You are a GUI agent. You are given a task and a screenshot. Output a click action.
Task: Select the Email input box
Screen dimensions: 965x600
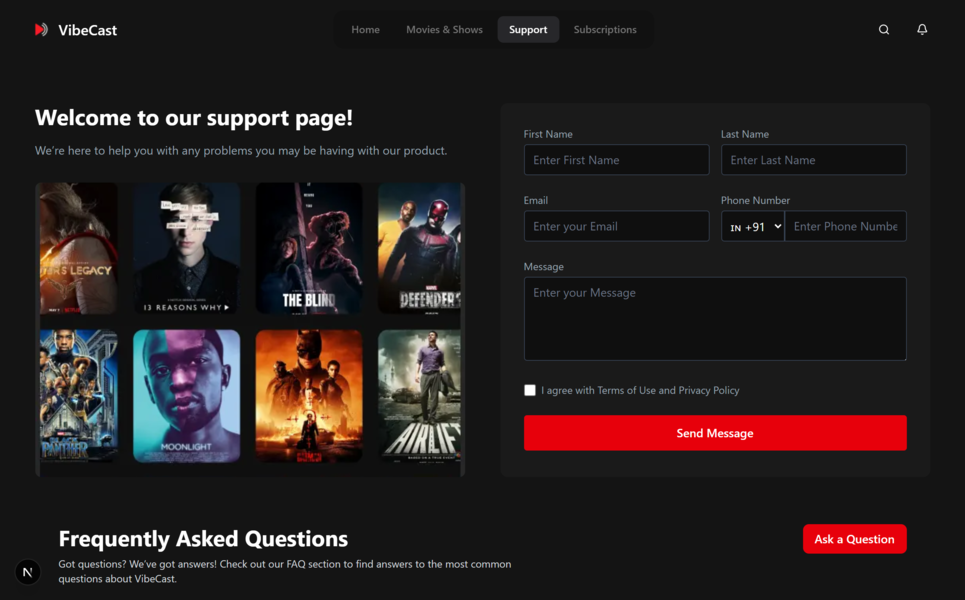click(616, 226)
